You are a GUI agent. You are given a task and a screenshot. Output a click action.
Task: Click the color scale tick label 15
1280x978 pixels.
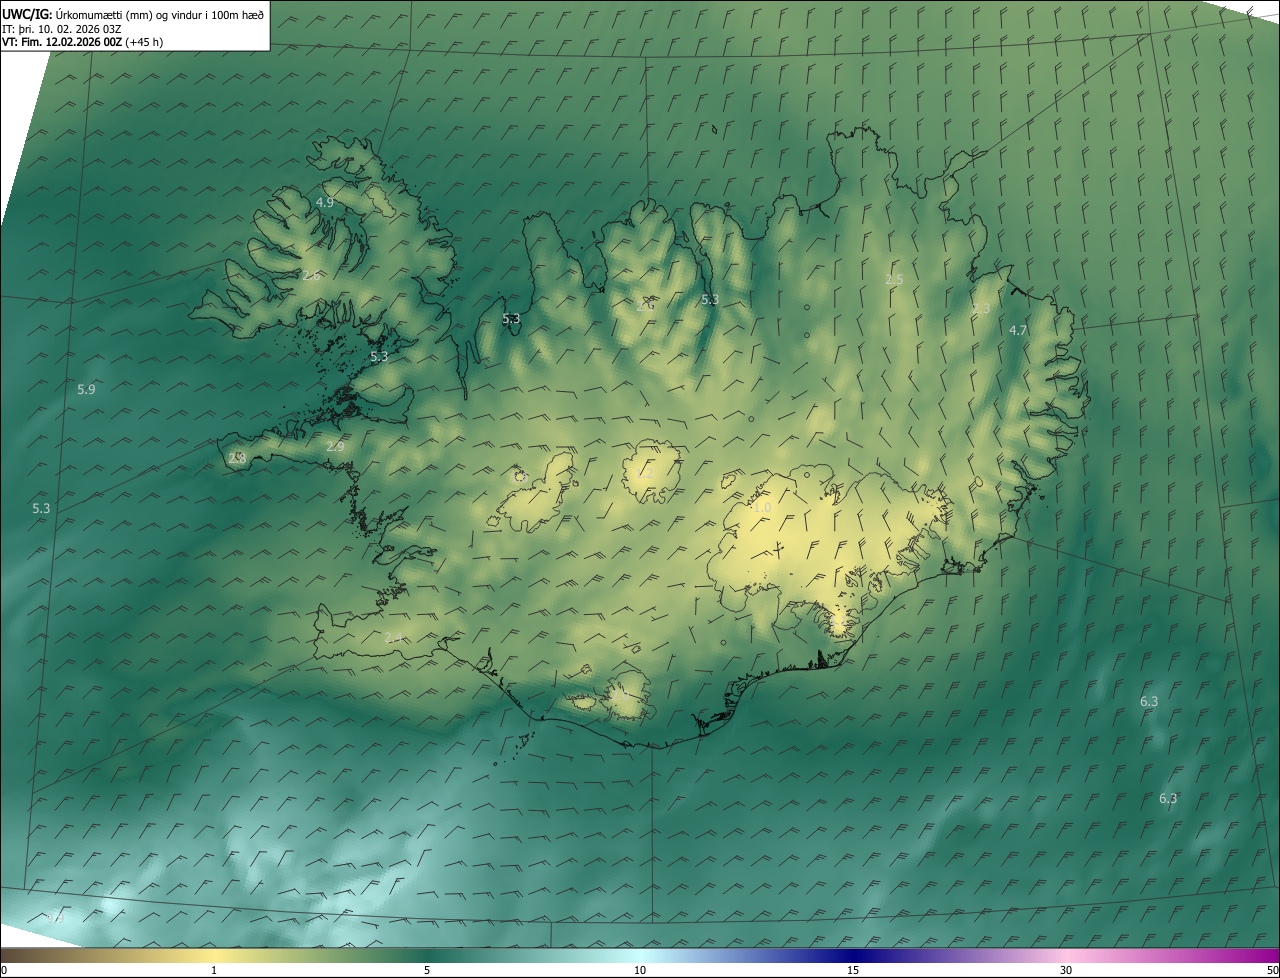[x=853, y=970]
